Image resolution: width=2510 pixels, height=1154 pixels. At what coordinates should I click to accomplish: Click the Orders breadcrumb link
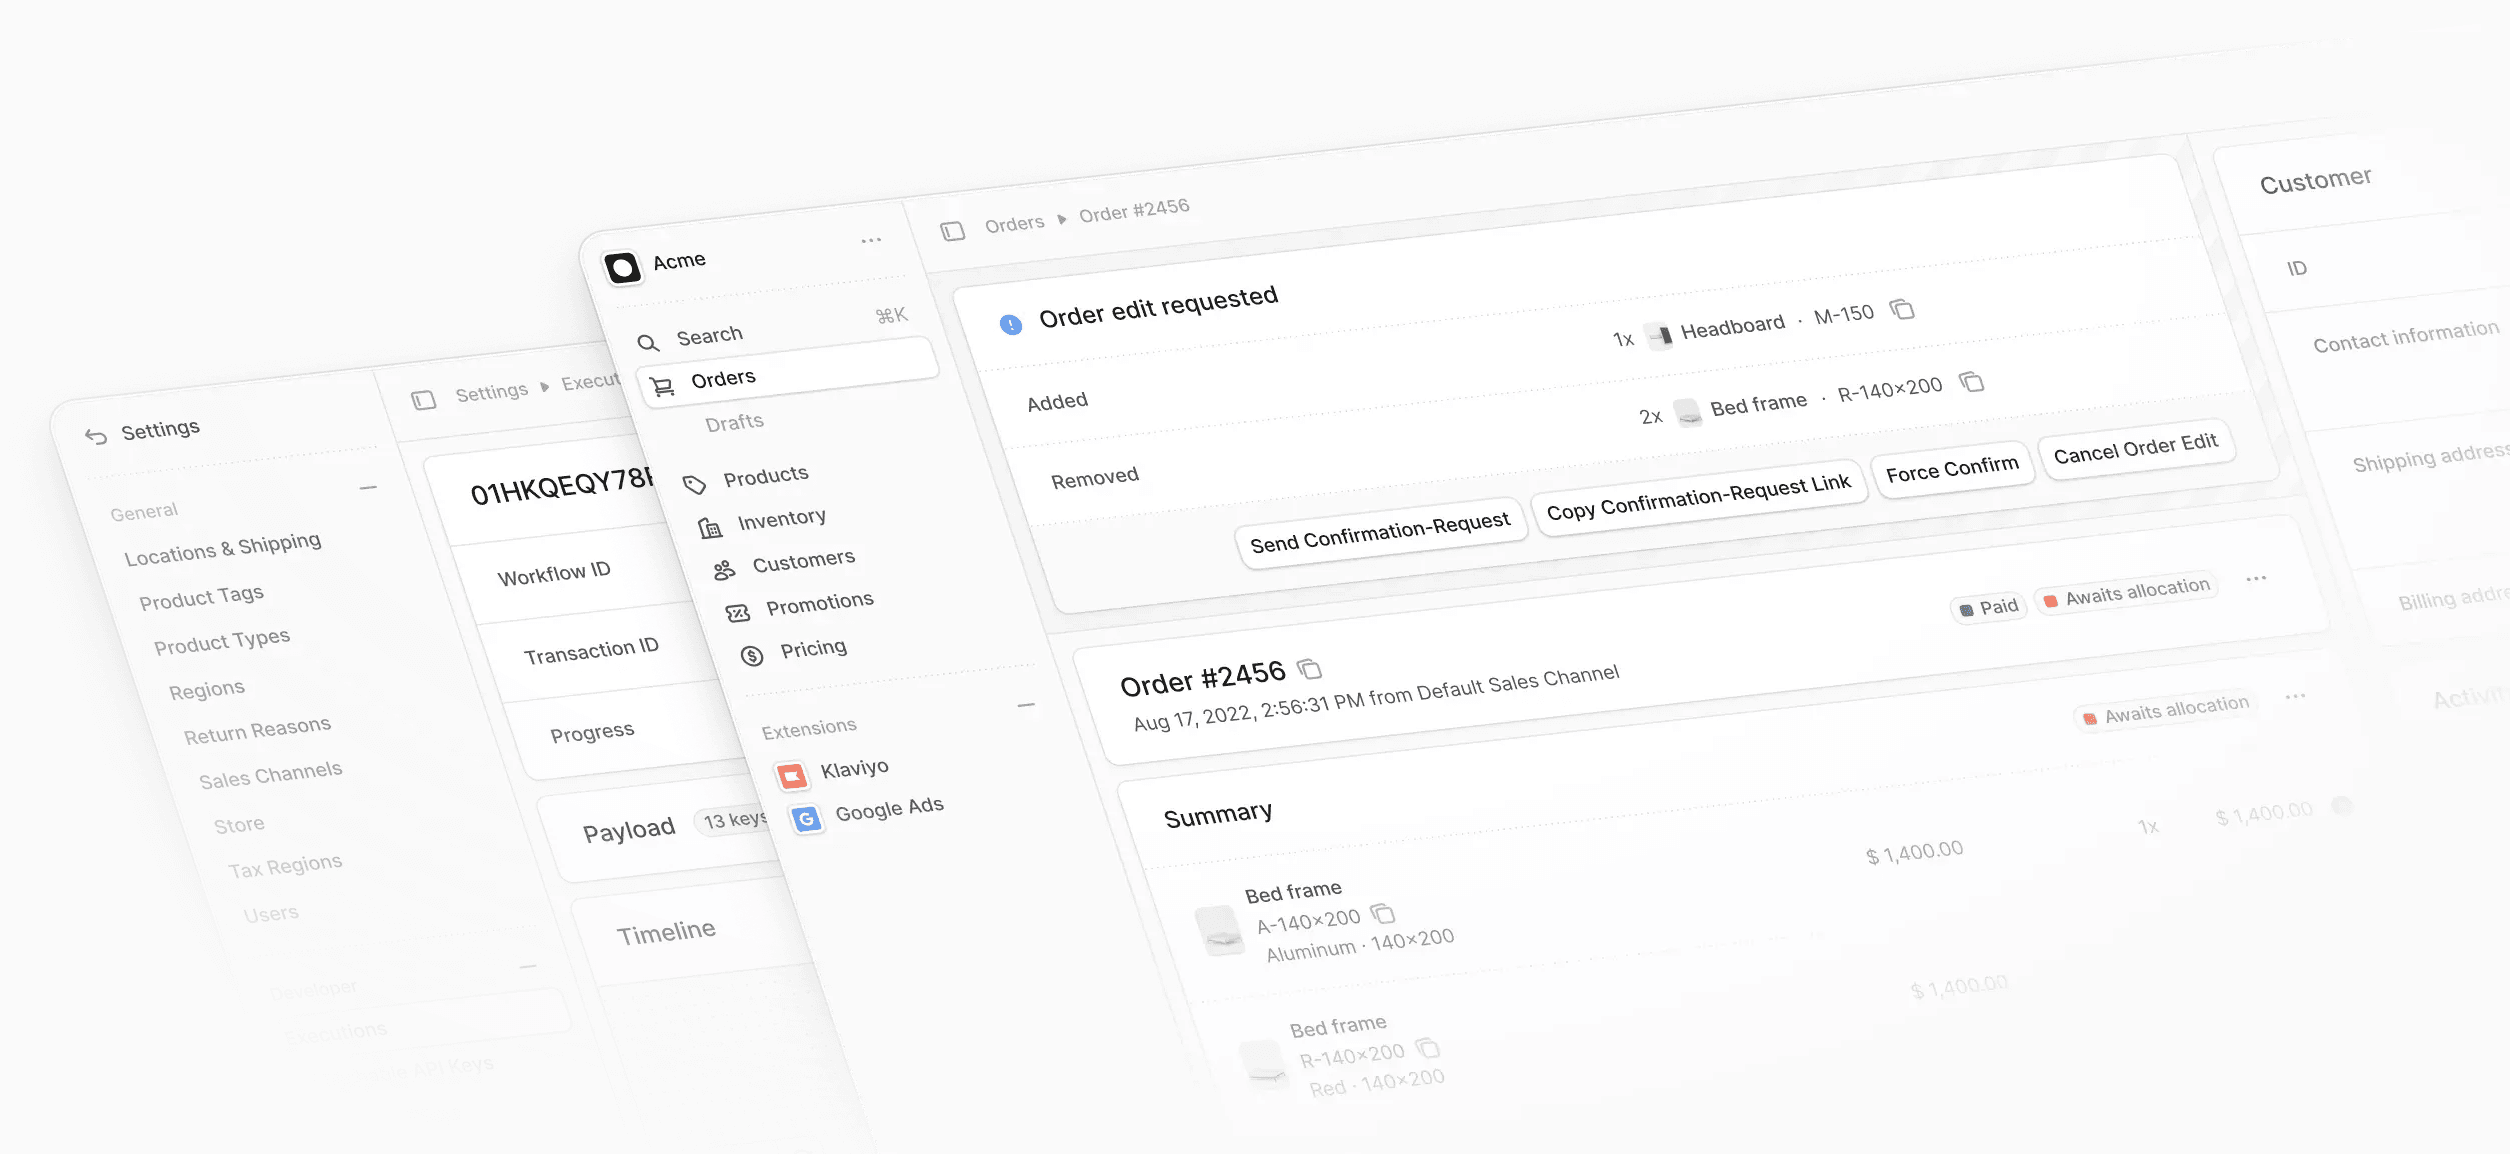[x=1014, y=224]
